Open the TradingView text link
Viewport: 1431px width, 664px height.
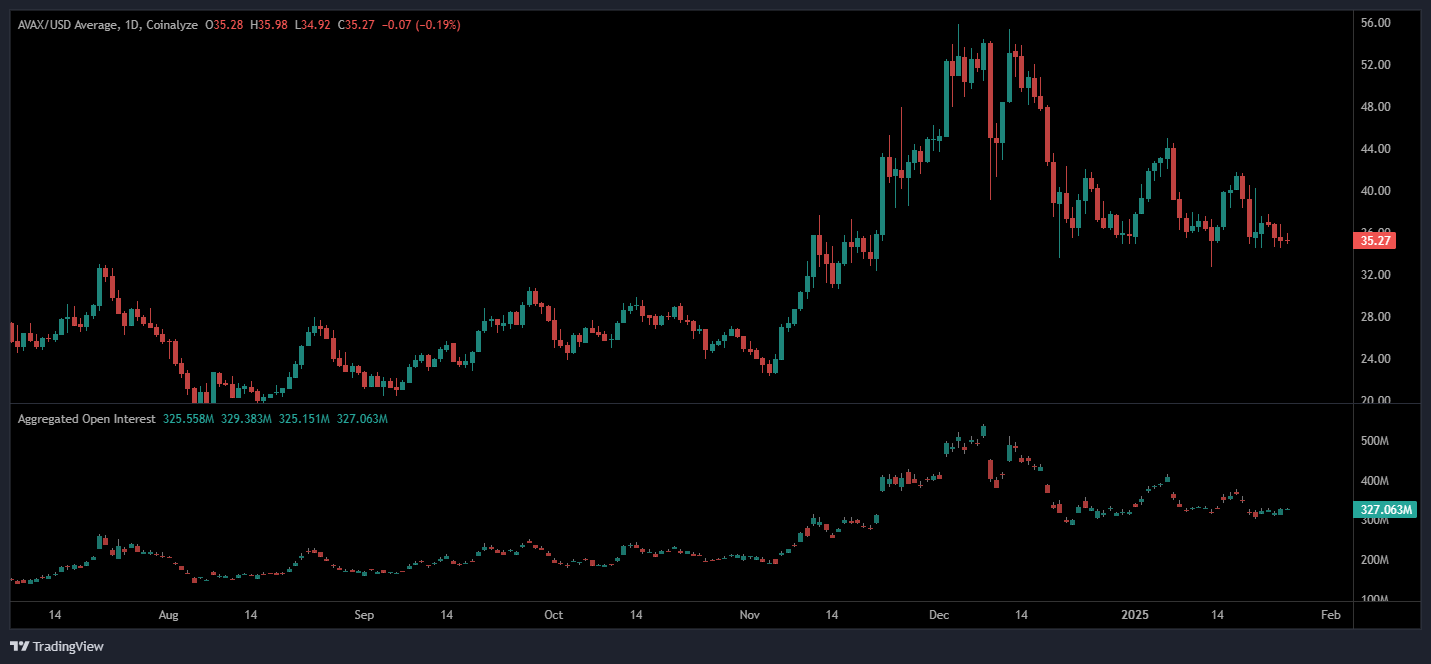pyautogui.click(x=68, y=647)
